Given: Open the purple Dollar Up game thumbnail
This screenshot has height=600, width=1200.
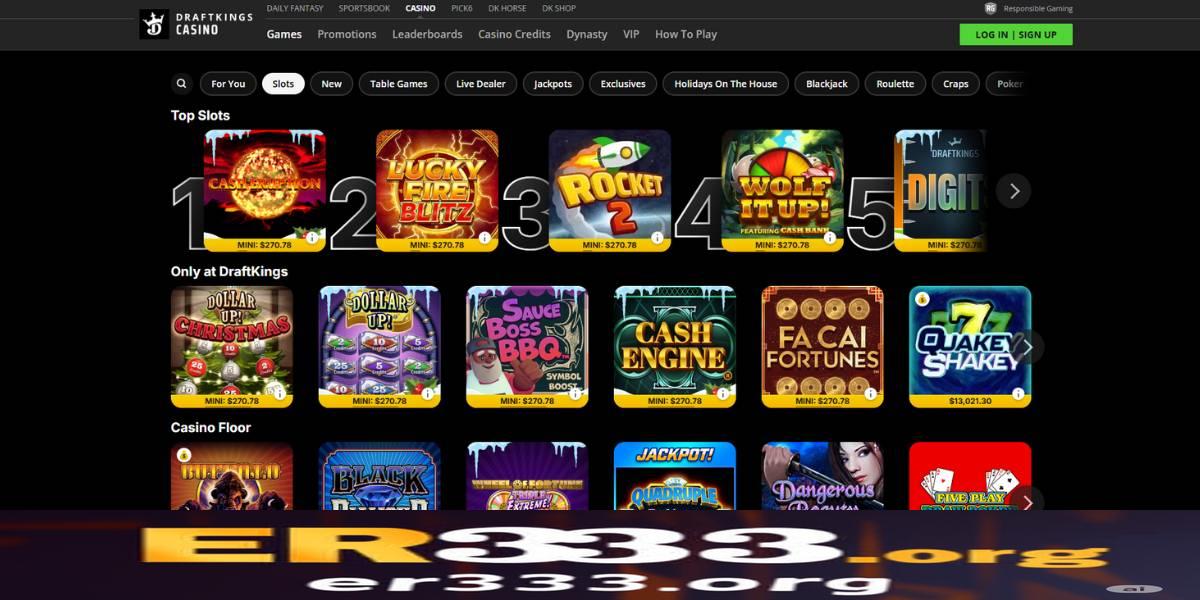Looking at the screenshot, I should coord(380,347).
